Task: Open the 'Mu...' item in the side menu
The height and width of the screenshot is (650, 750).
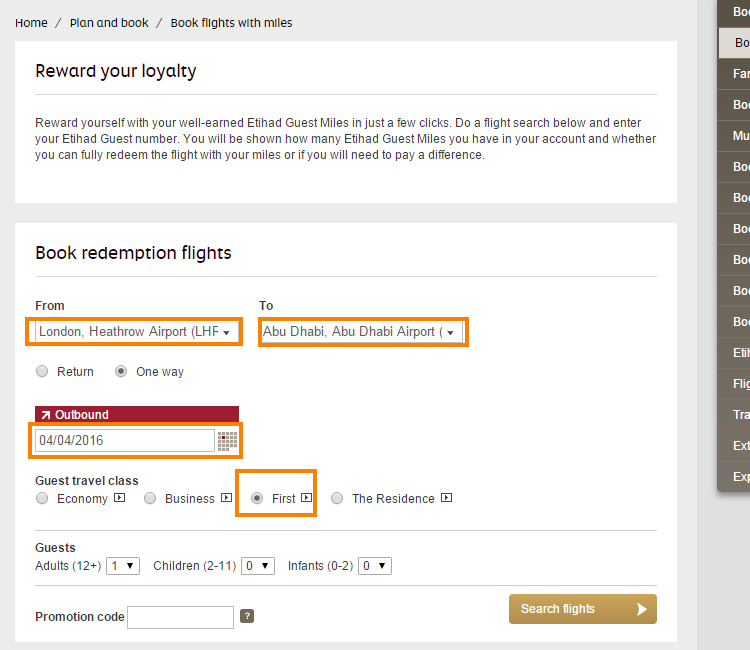Action: tap(740, 136)
